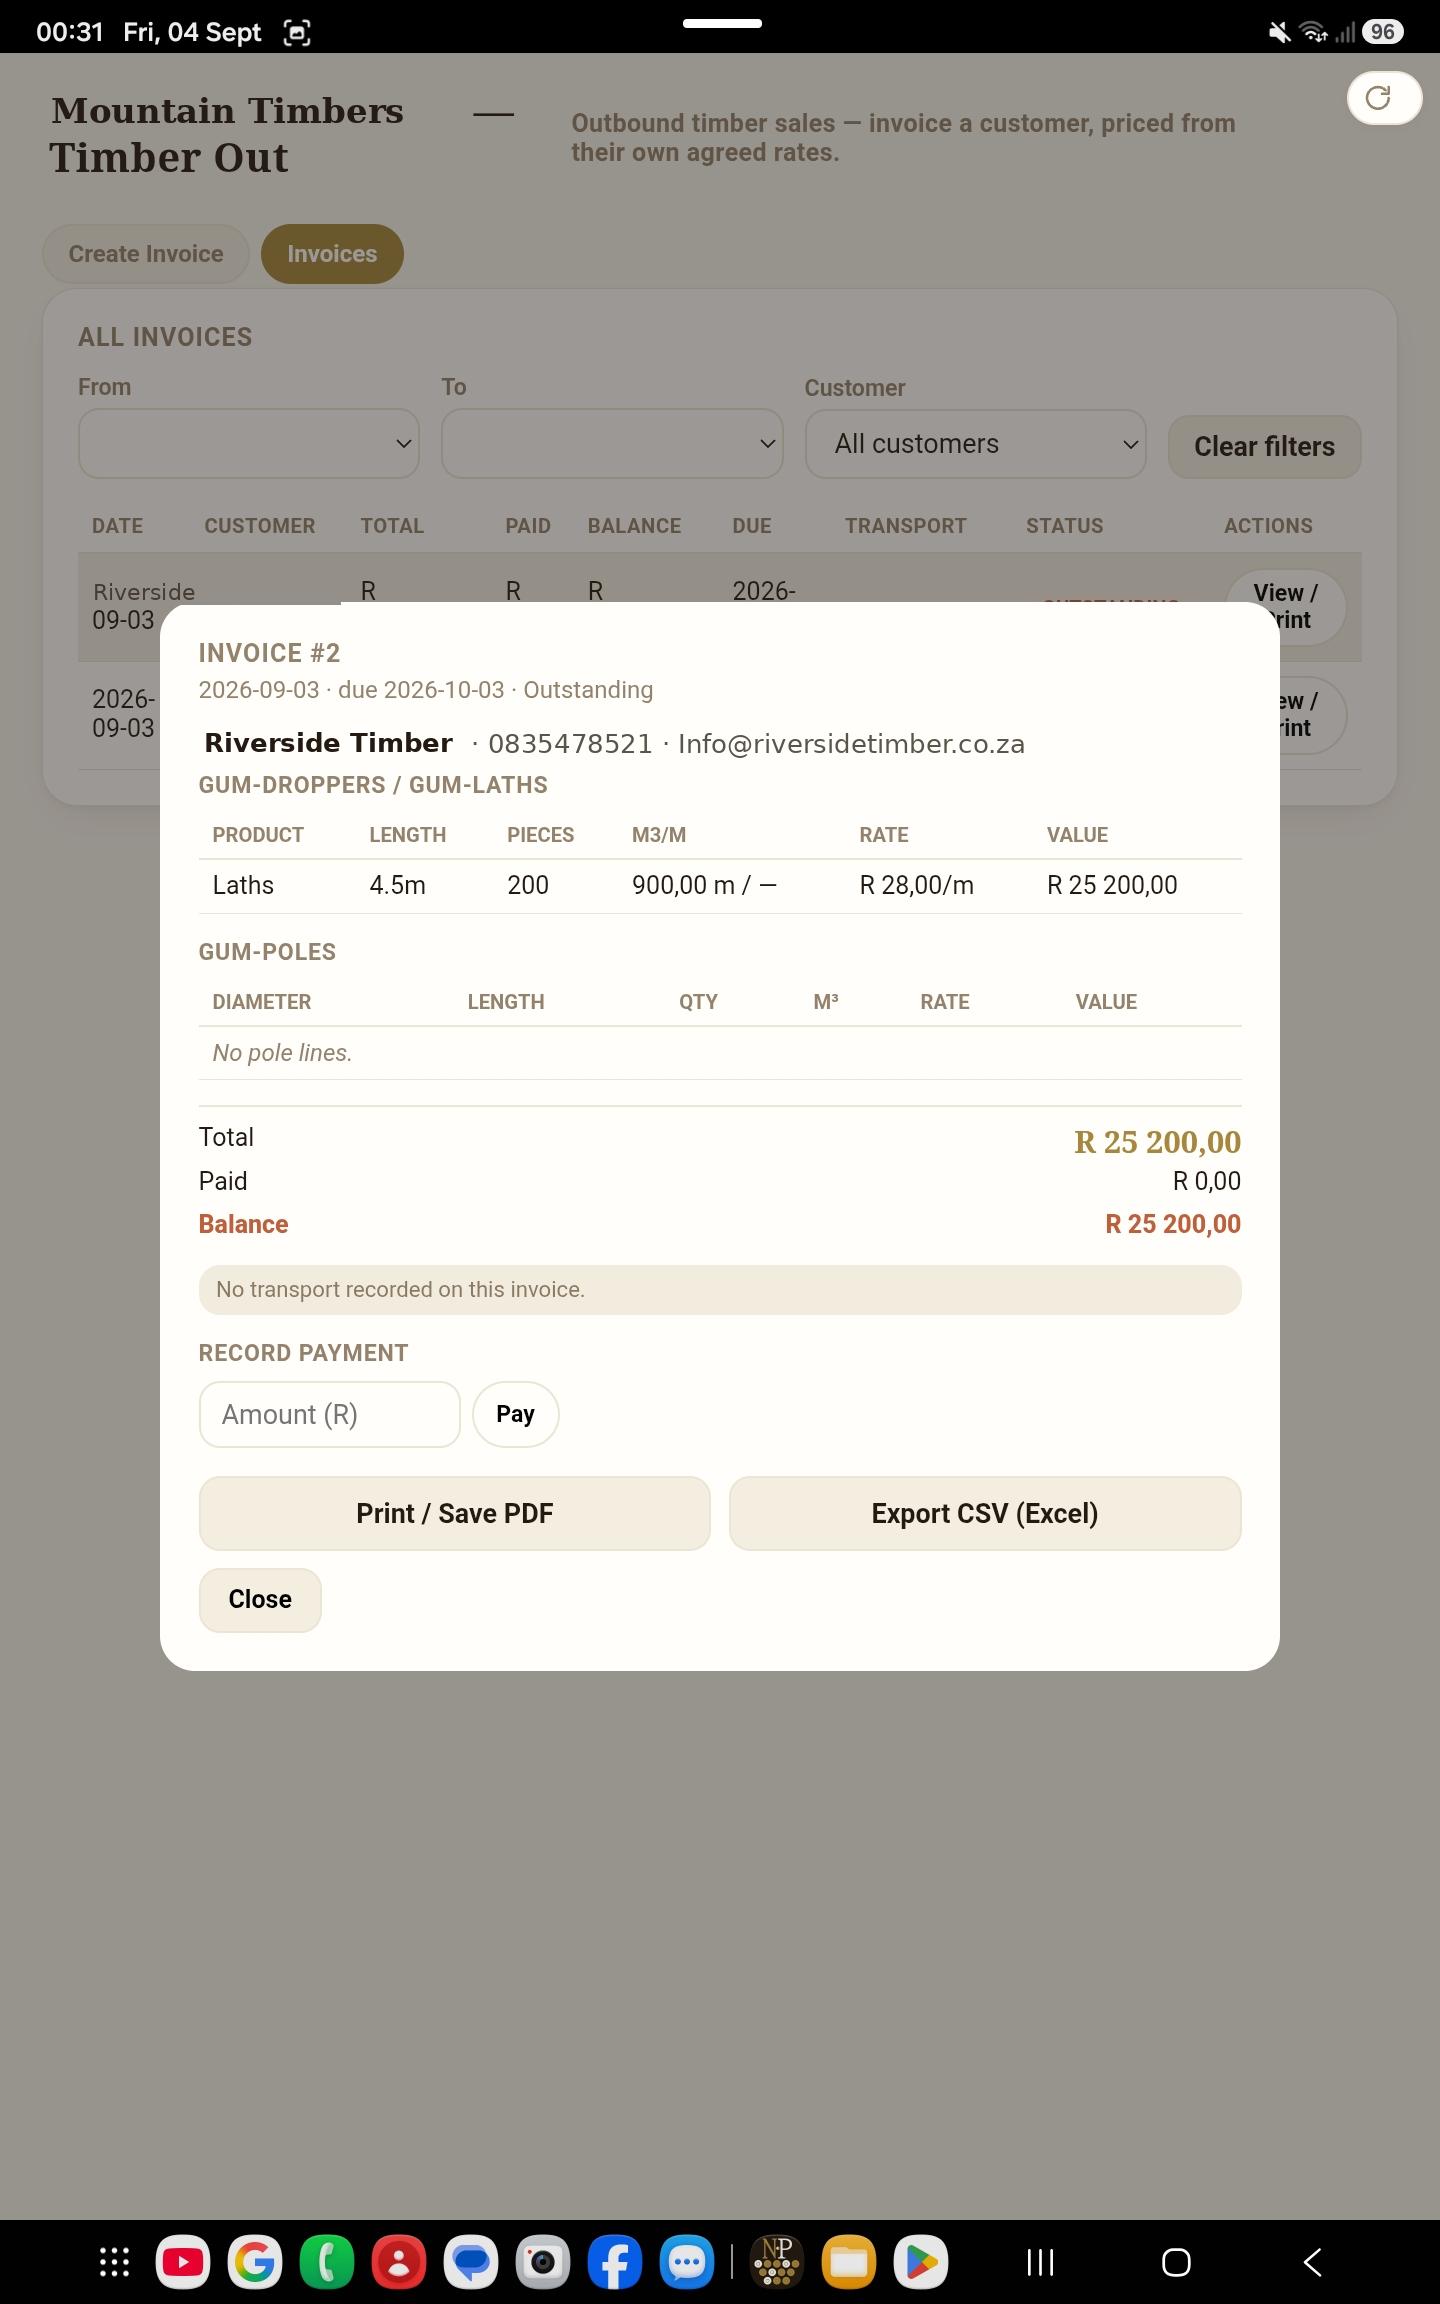This screenshot has width=1440, height=2304.
Task: Open the app drawer grid icon
Action: tap(114, 2262)
